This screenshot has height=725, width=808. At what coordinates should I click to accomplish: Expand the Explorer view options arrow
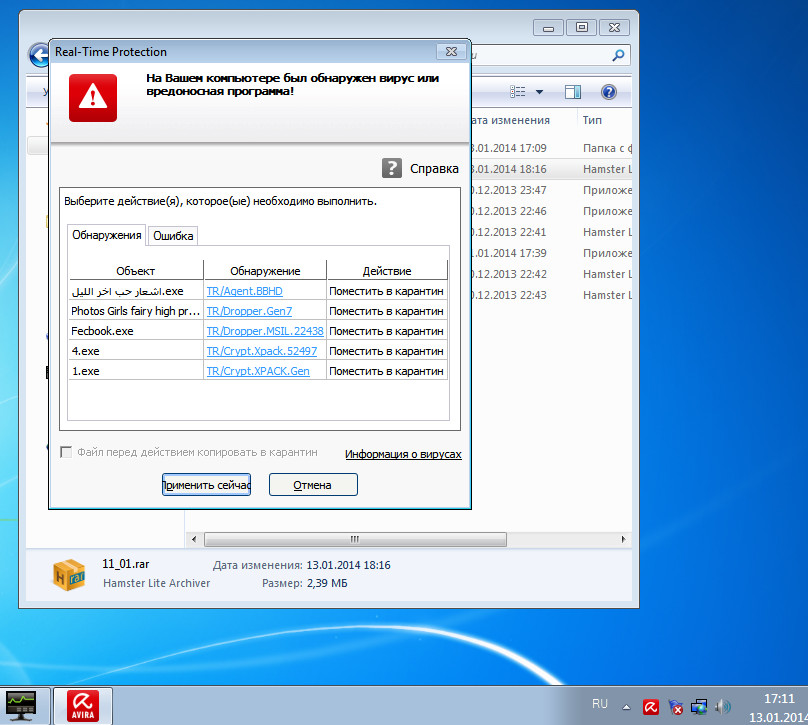(540, 92)
